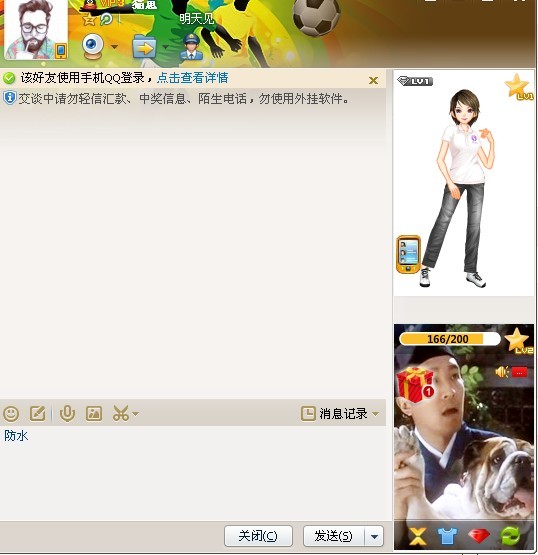The height and width of the screenshot is (555, 538).
Task: Open the emoji smiley picker
Action: (11, 413)
